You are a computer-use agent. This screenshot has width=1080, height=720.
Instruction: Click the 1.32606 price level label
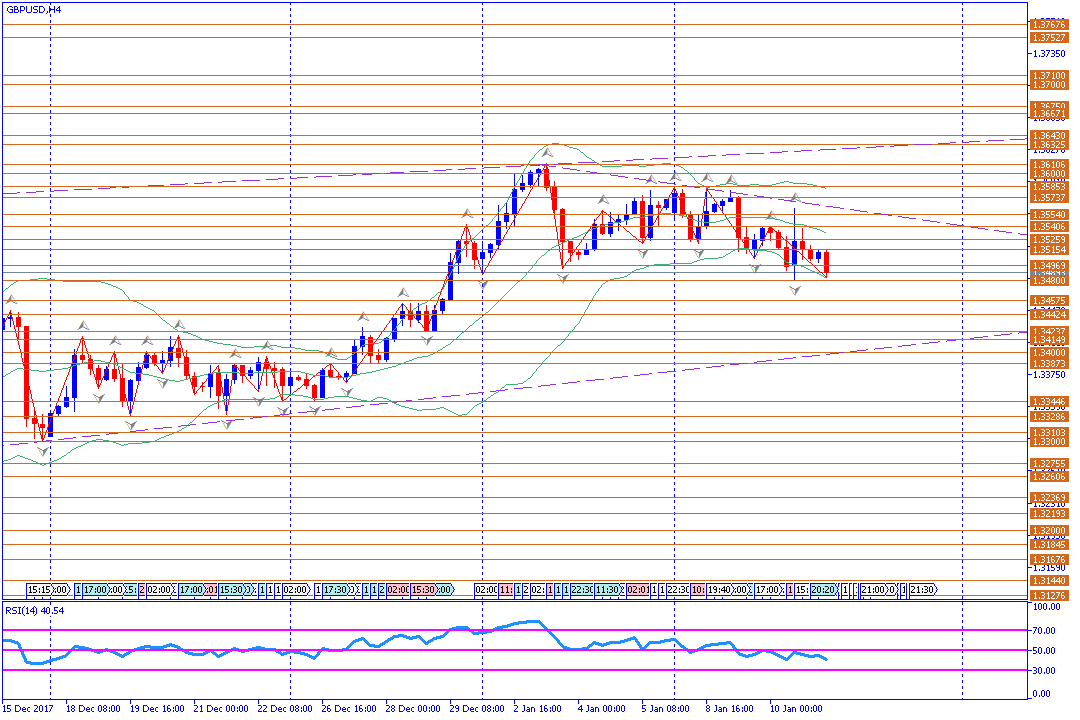pyautogui.click(x=1048, y=477)
